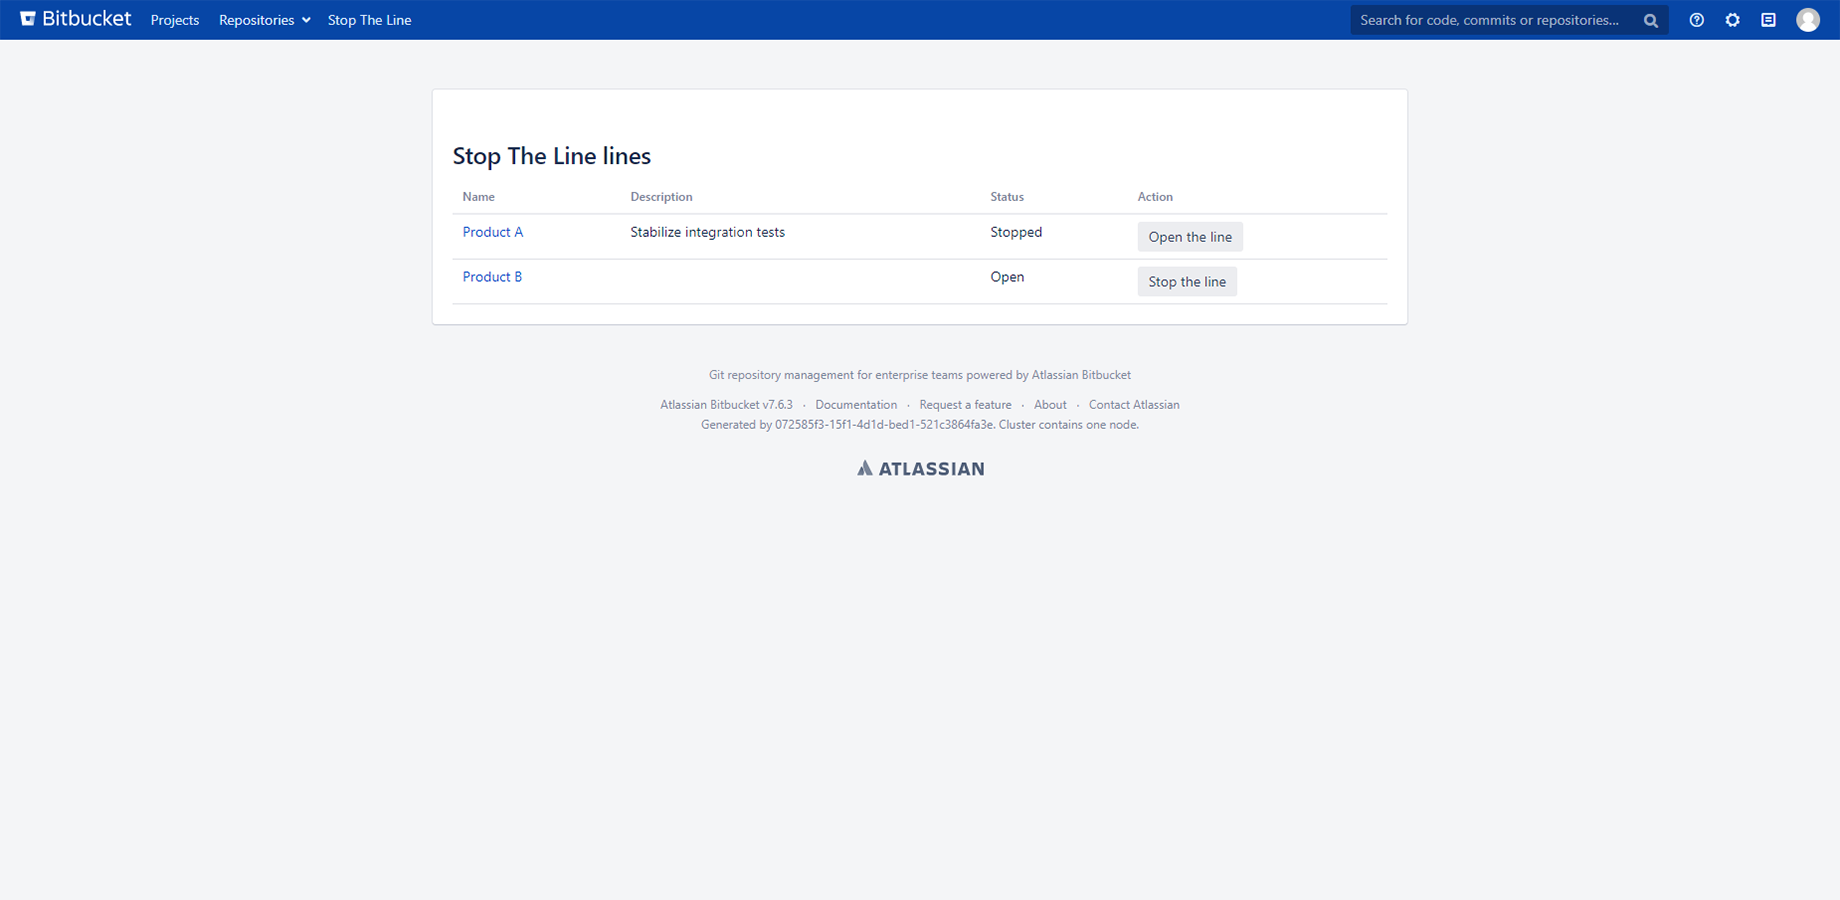Open the Product B link
Image resolution: width=1840 pixels, height=900 pixels.
click(492, 277)
